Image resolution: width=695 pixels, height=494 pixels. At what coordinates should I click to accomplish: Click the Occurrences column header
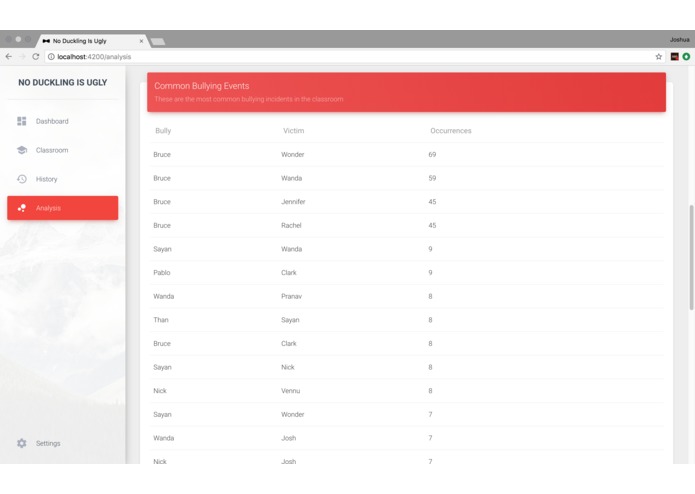451,131
